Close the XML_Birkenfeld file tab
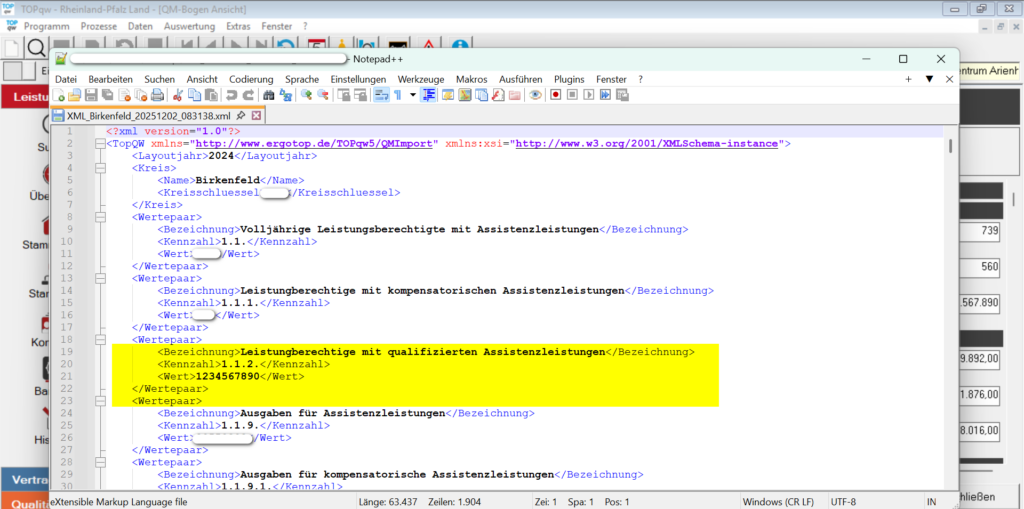 point(255,116)
